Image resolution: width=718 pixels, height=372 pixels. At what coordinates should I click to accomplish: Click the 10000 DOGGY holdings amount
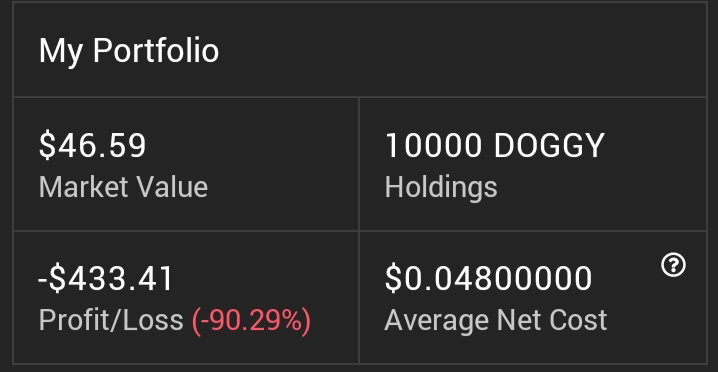(495, 146)
